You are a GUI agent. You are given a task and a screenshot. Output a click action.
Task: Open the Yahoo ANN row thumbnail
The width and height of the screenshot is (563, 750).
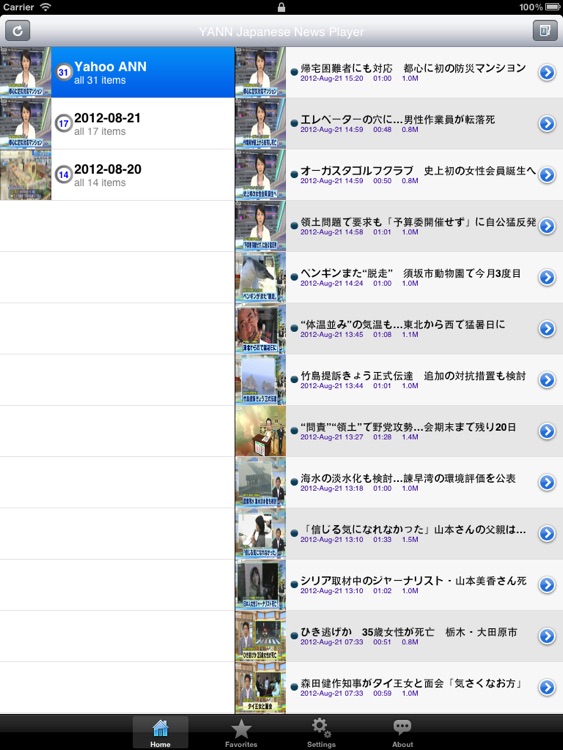click(x=25, y=72)
